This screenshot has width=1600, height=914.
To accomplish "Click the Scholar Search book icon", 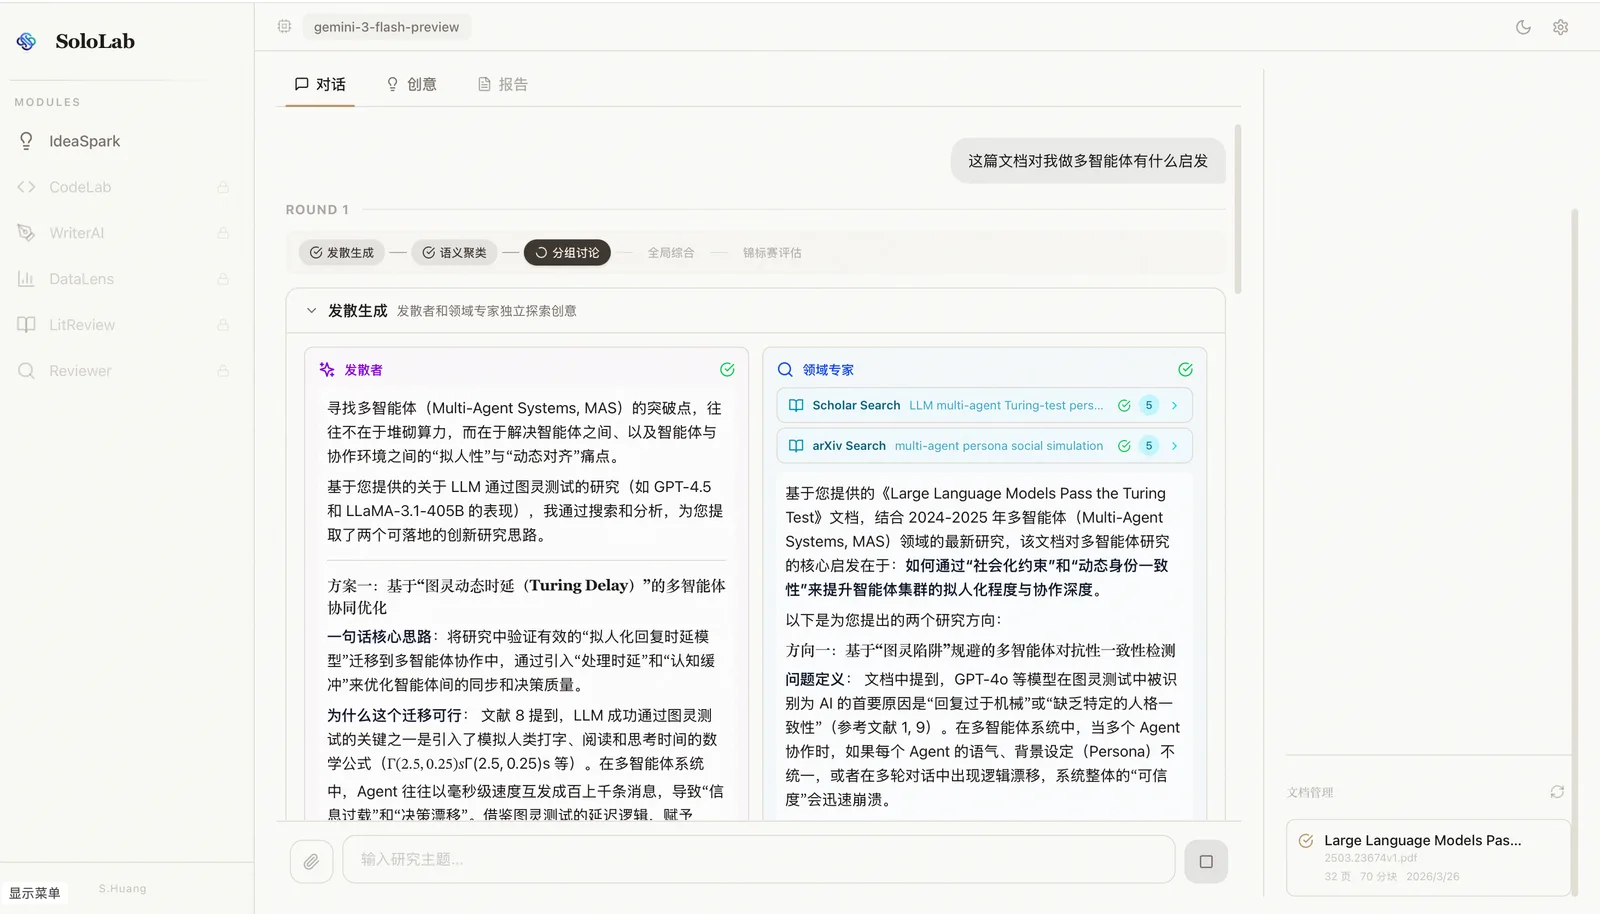I will tap(796, 406).
